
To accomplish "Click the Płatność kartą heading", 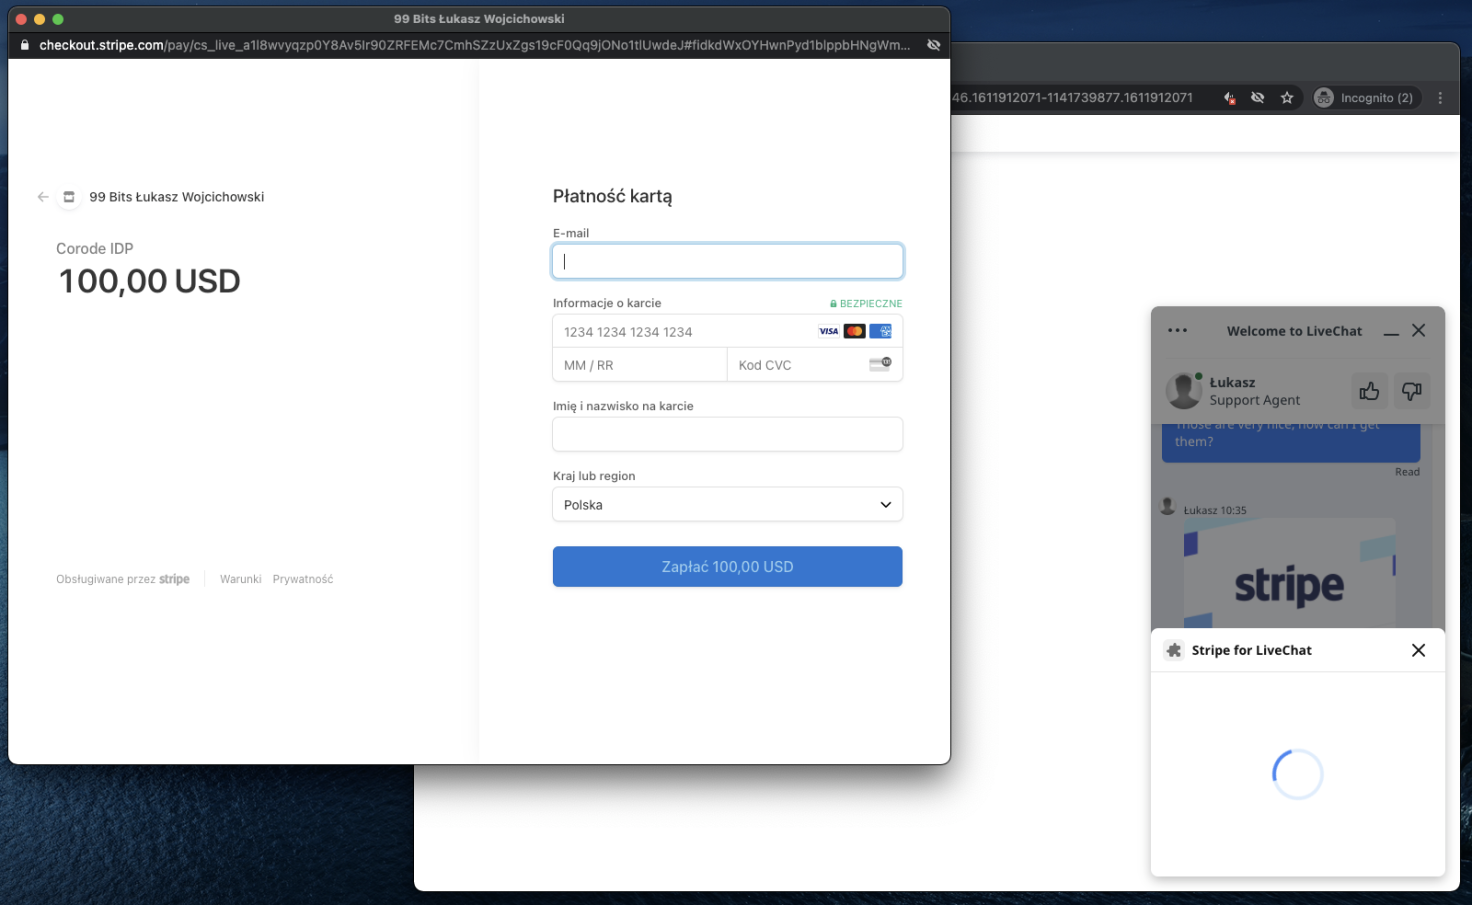I will click(613, 197).
